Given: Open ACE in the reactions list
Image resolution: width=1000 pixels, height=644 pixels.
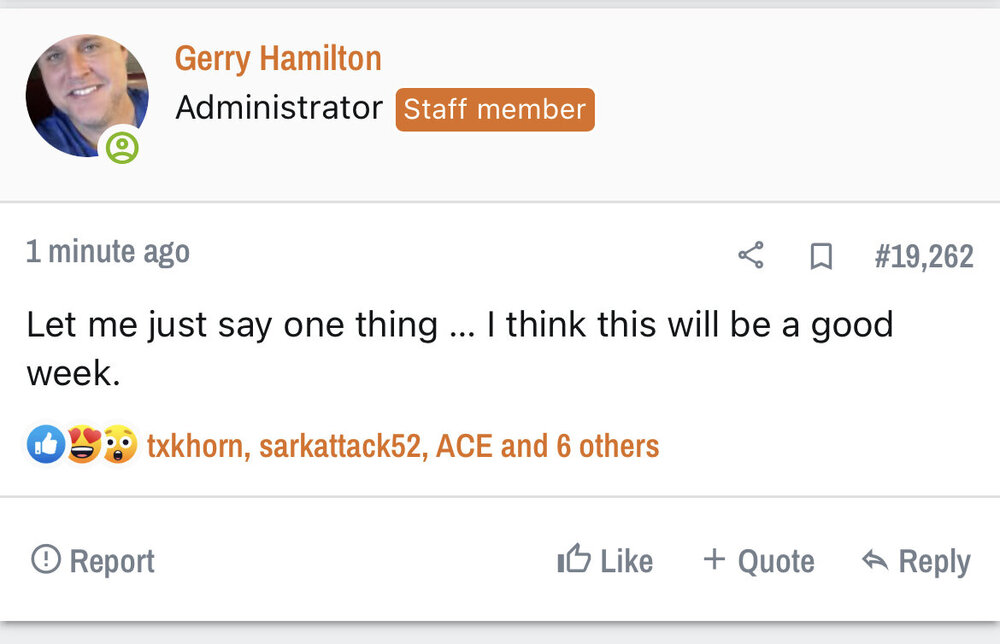Looking at the screenshot, I should [x=464, y=445].
